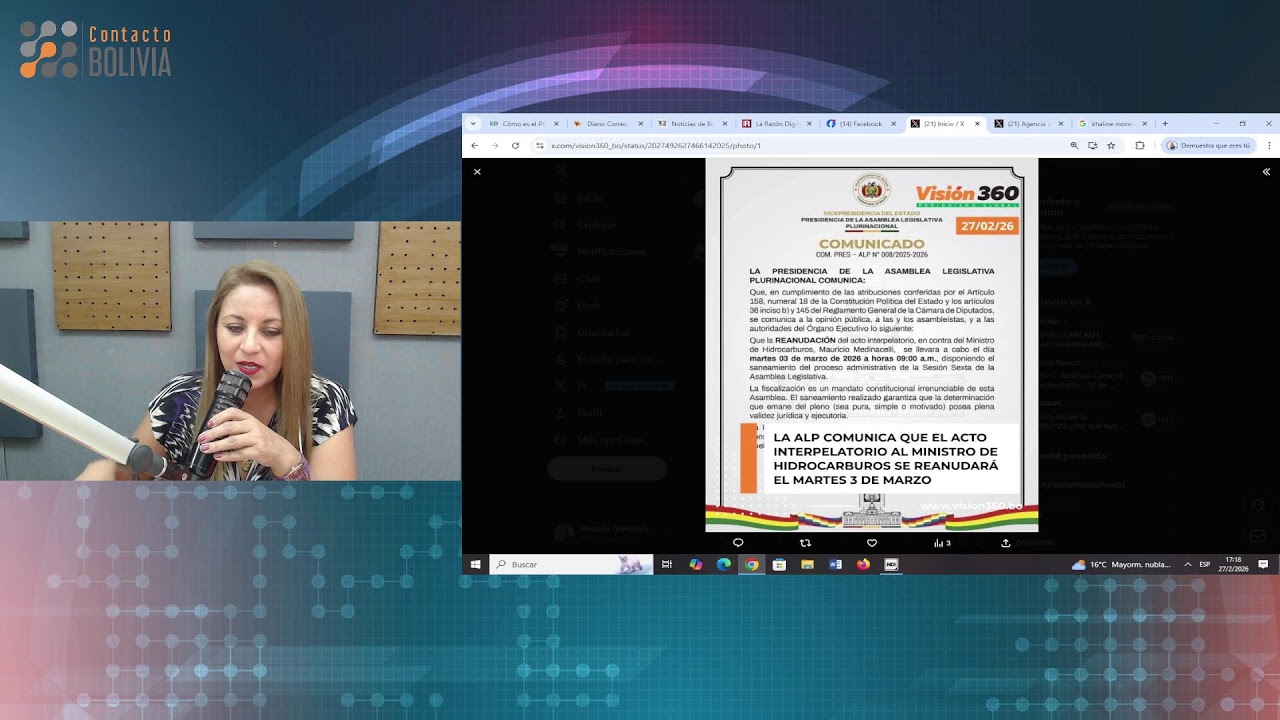Switch to the '(14) Facebook' tab

coord(860,124)
